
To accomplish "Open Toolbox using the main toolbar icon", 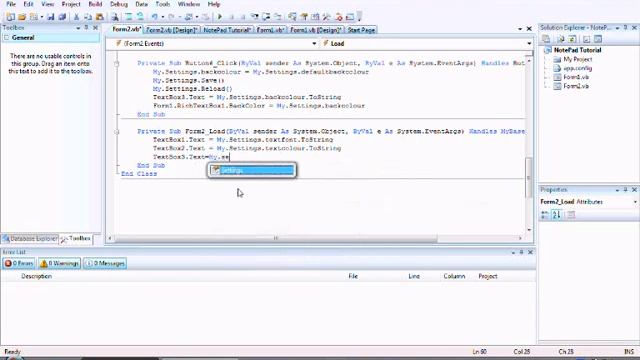I will point(327,17).
